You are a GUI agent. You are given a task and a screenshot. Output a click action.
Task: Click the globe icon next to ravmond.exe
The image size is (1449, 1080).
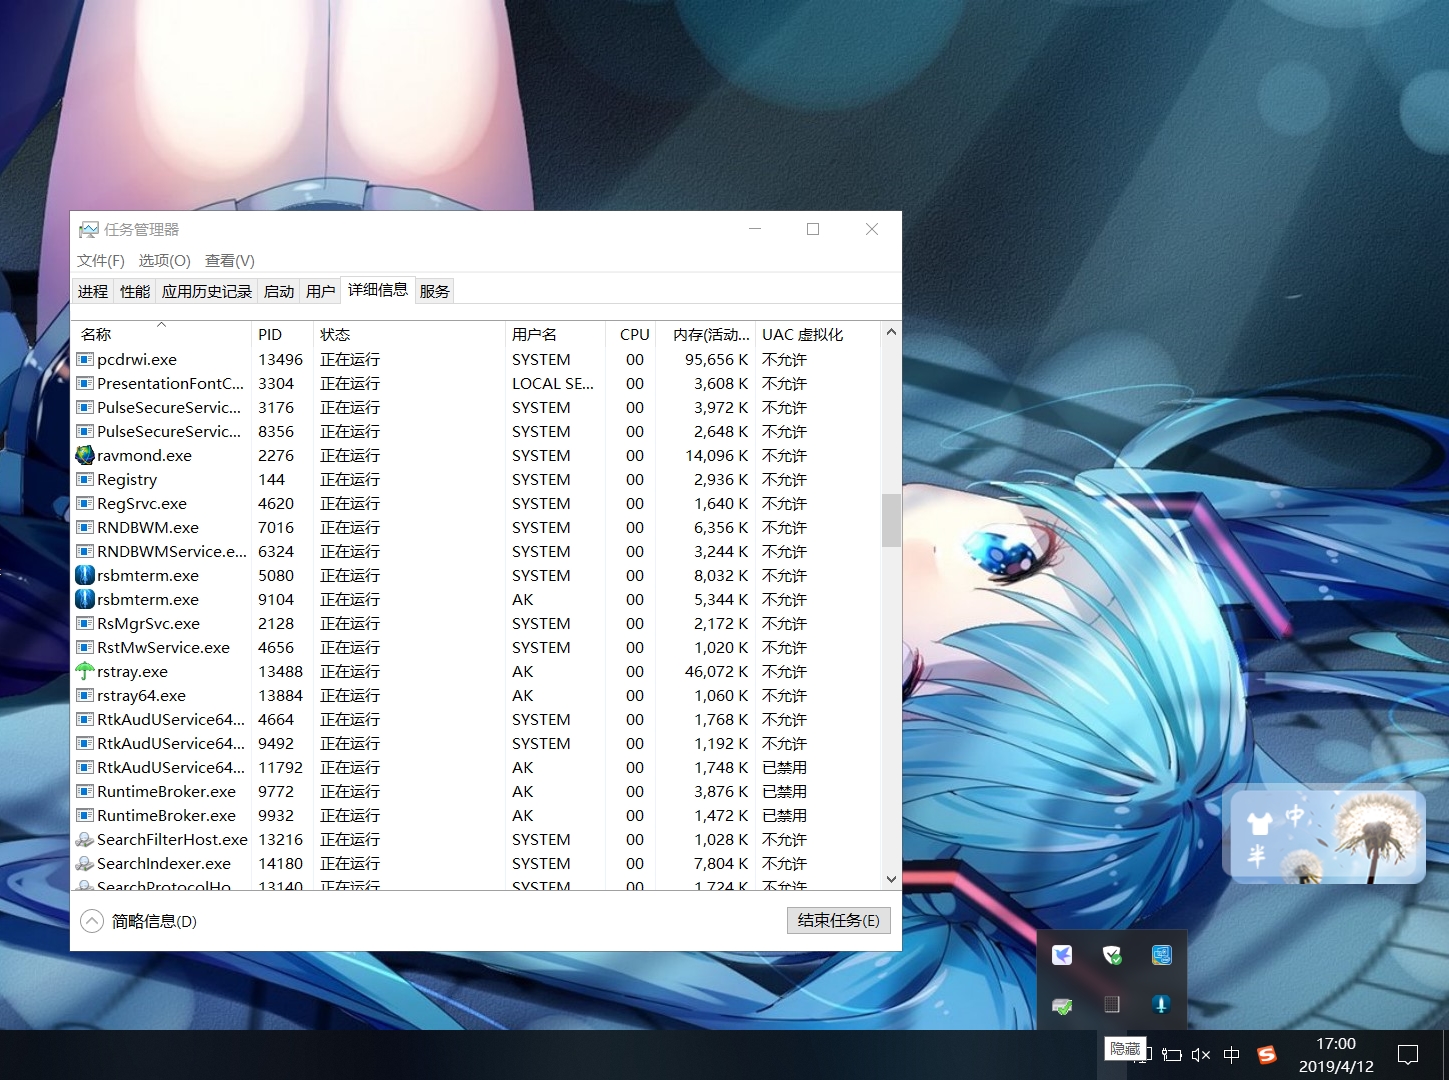(x=85, y=456)
